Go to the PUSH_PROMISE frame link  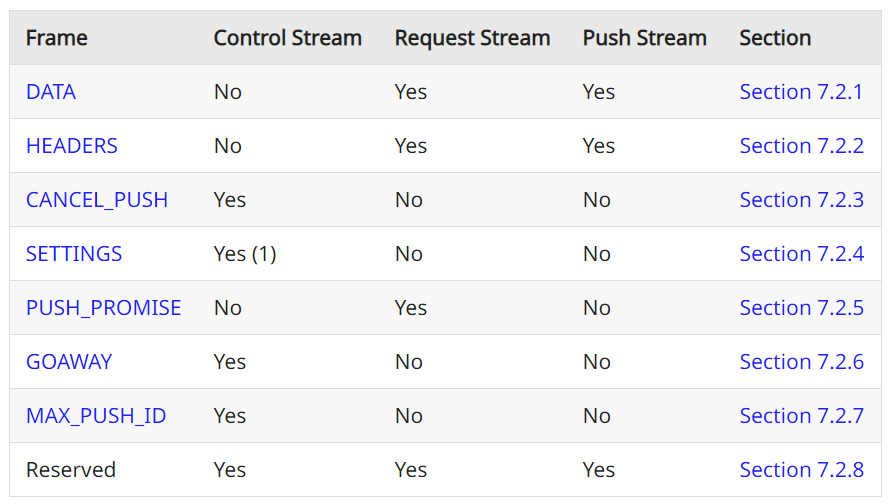pyautogui.click(x=104, y=308)
